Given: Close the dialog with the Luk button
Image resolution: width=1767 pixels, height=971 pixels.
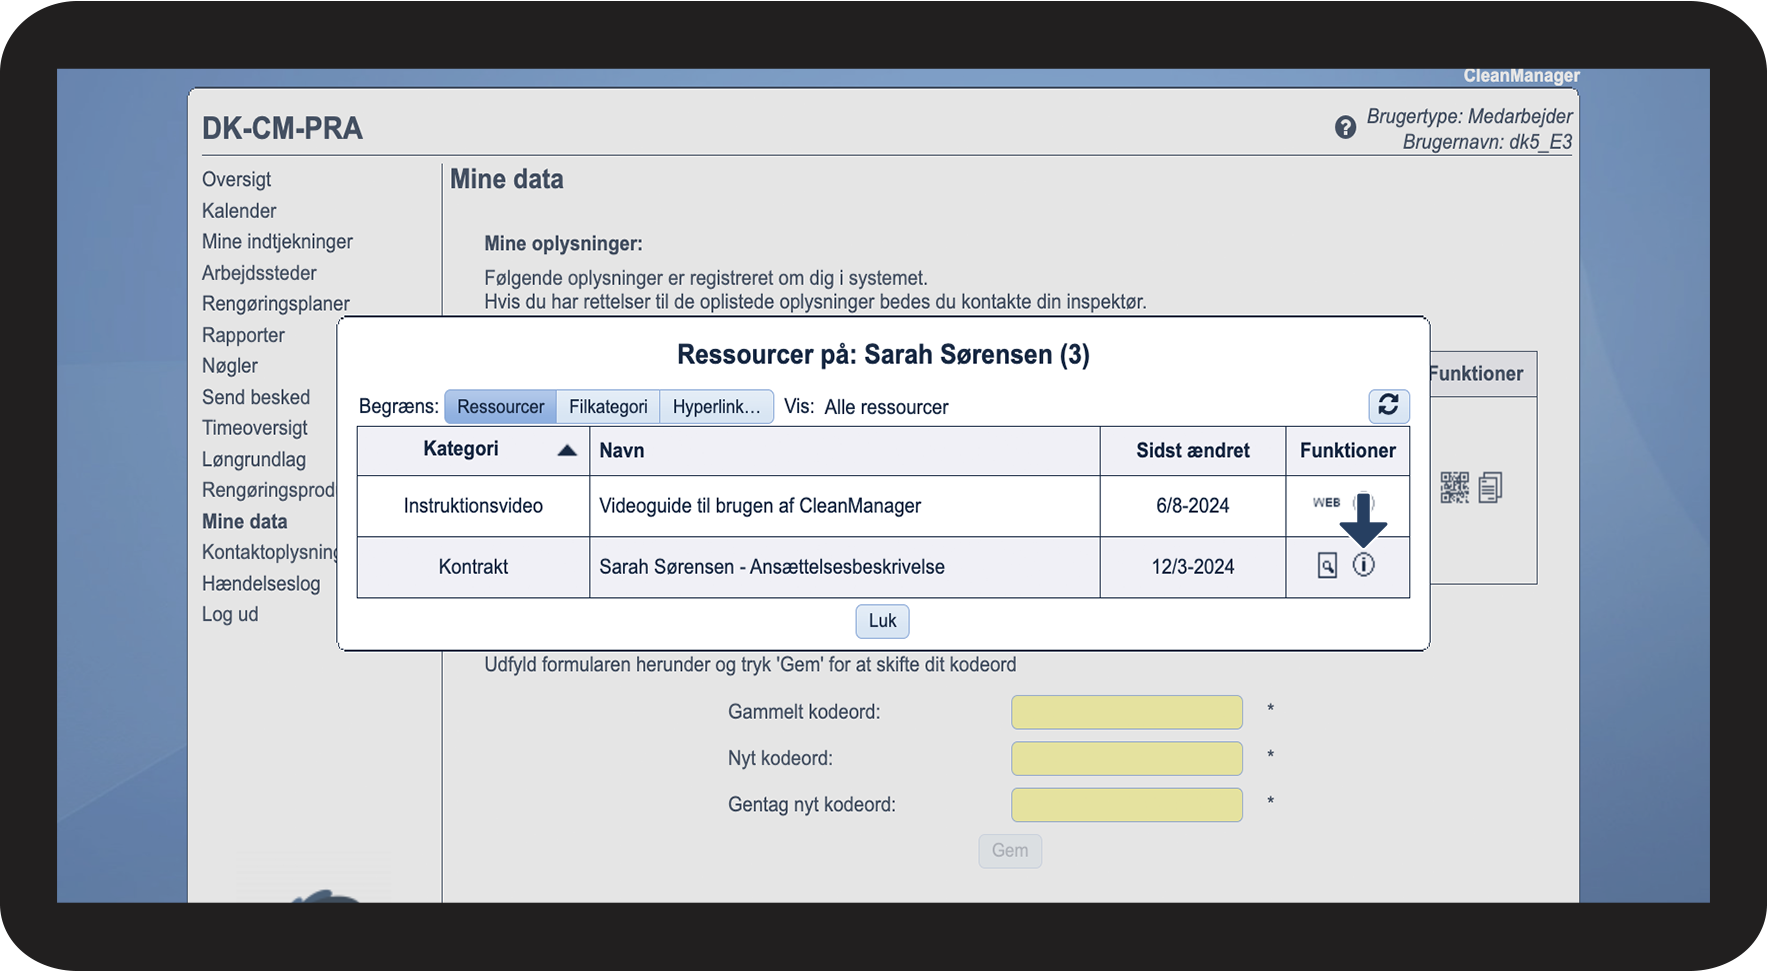Looking at the screenshot, I should coord(882,621).
